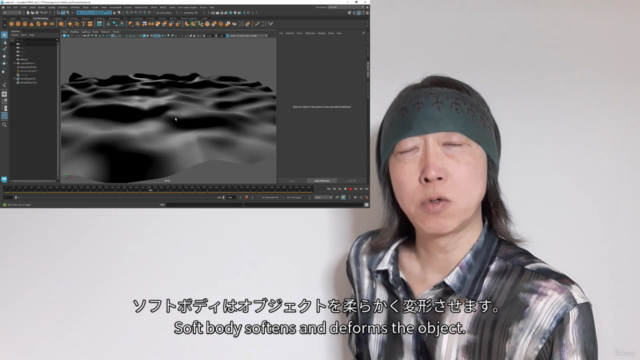Click the Maya home icon under the toolbox

click(4, 179)
